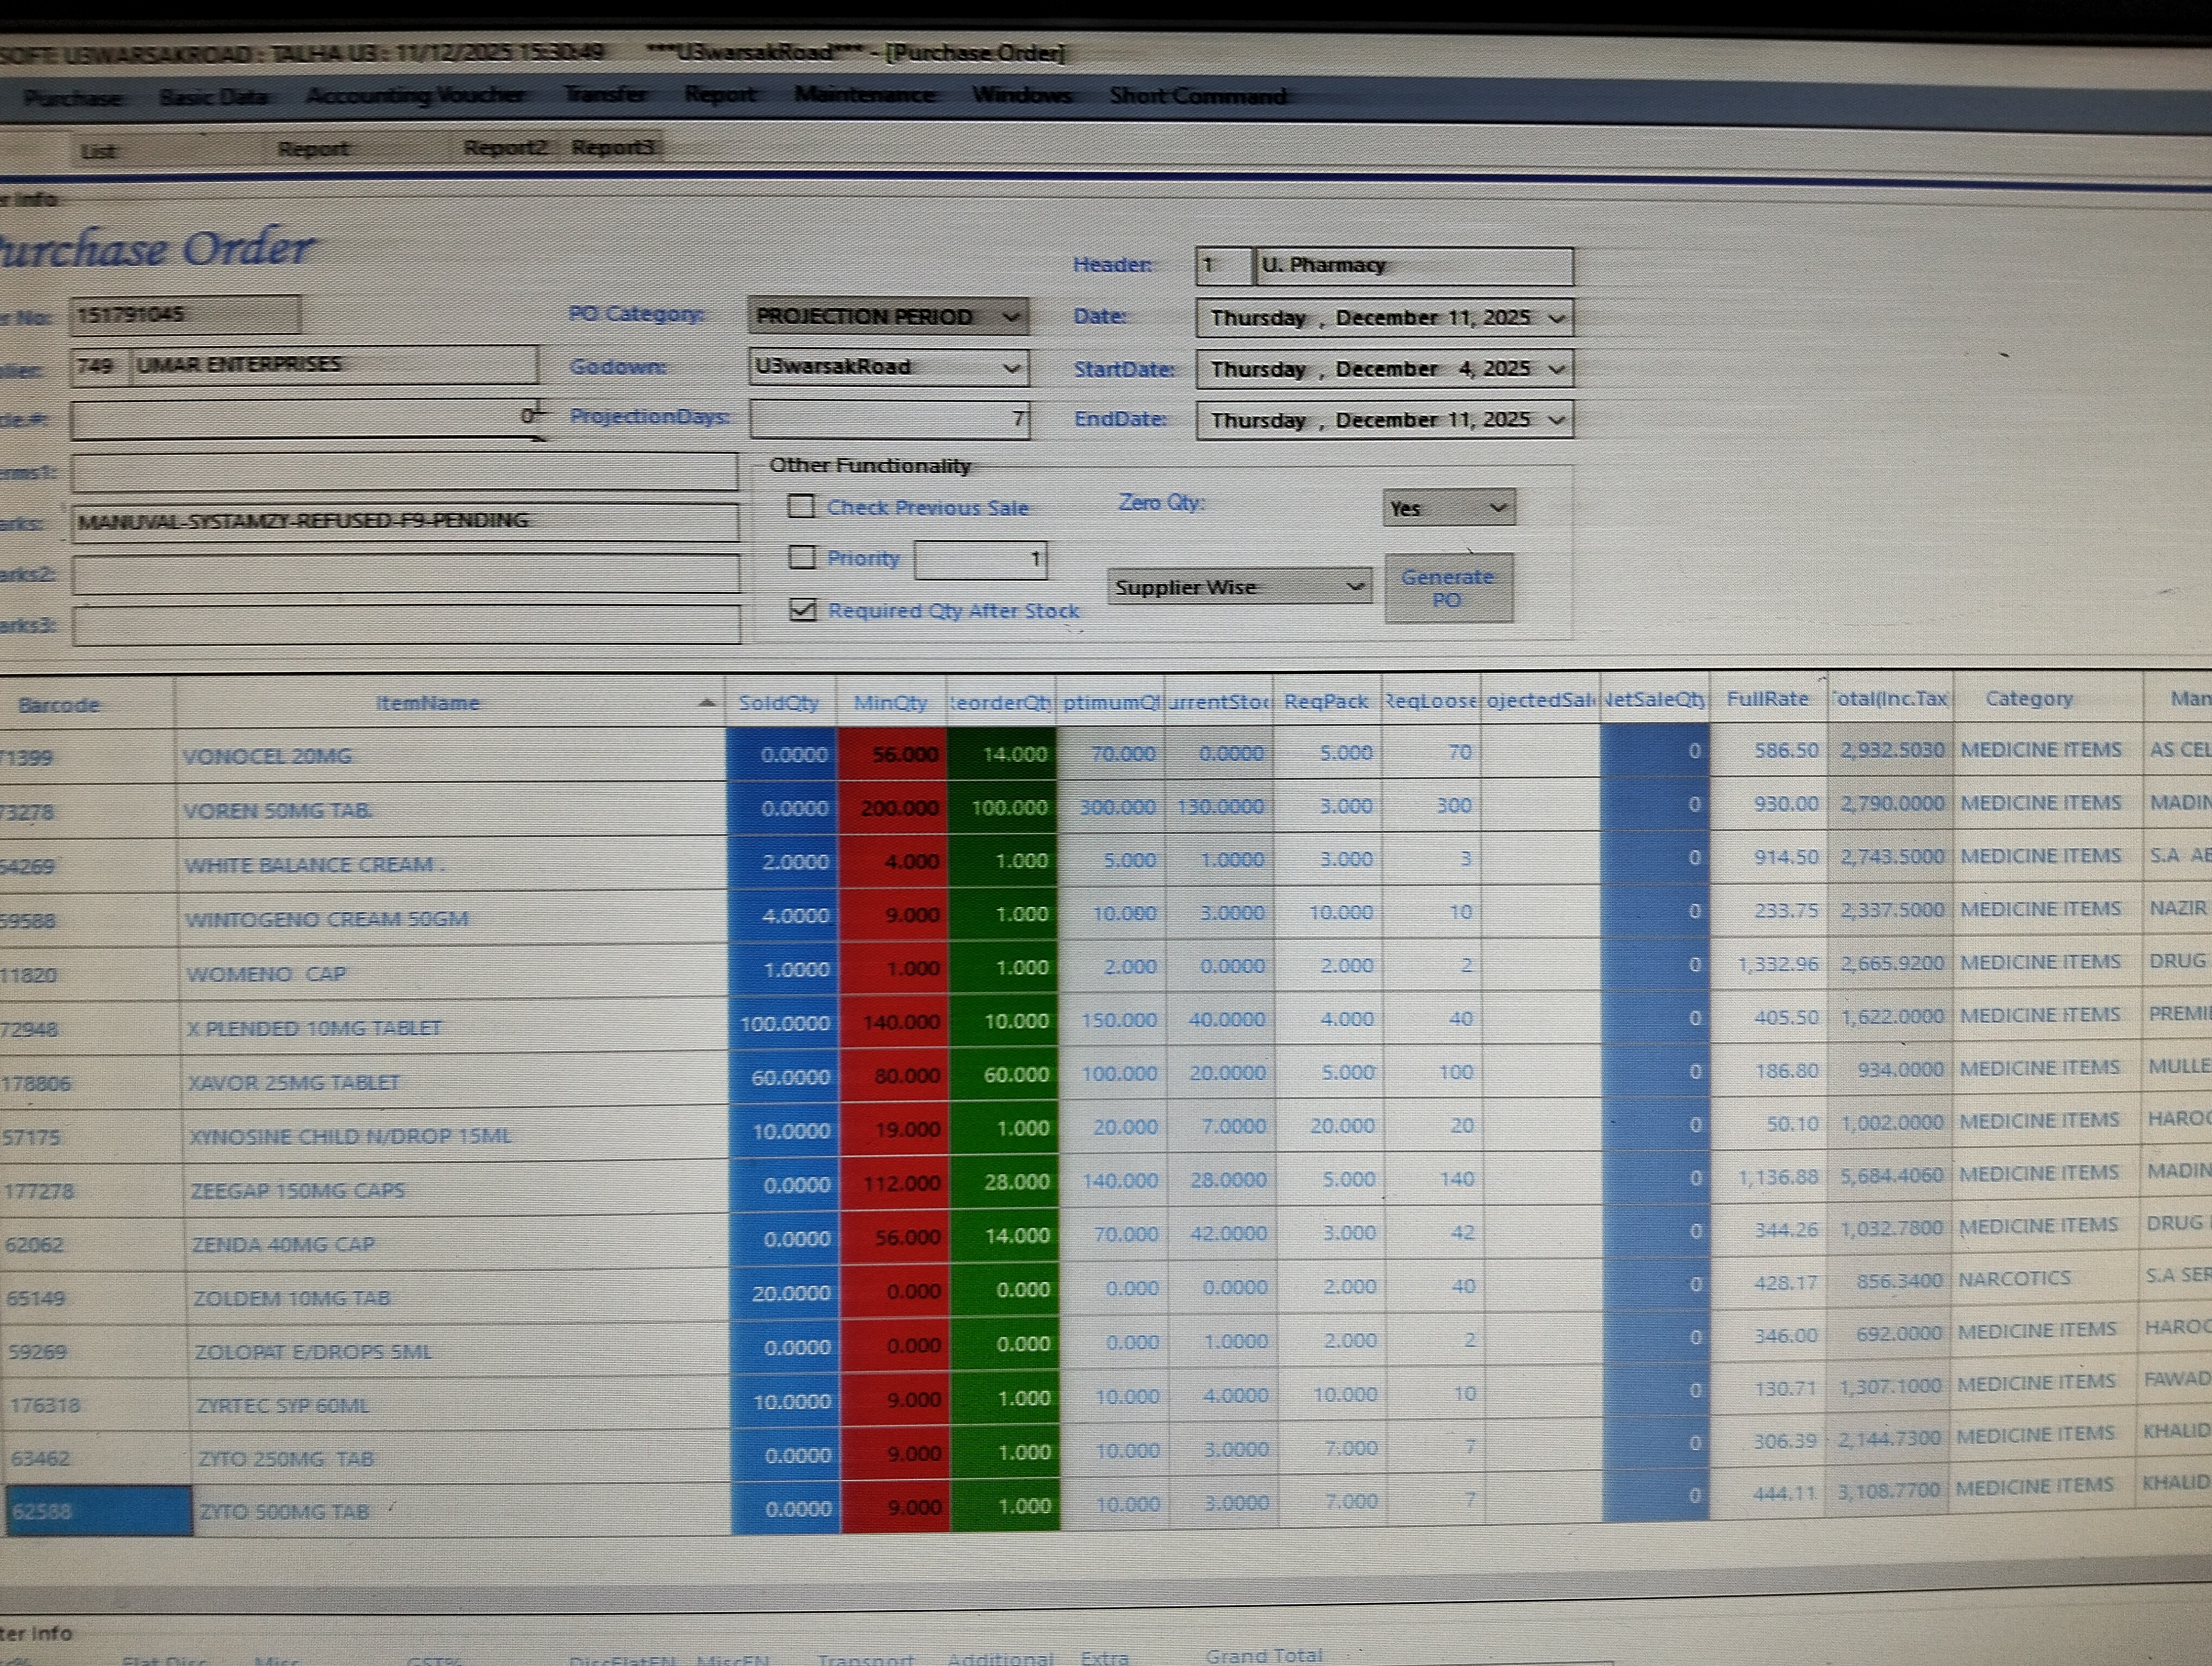Open the Short Command menu
This screenshot has width=2212, height=1666.
[x=1197, y=96]
